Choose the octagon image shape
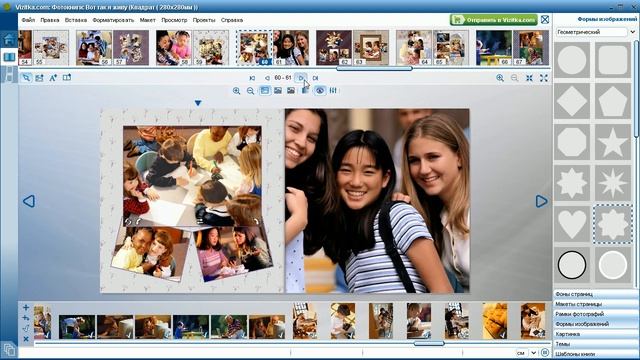Image resolution: width=640 pixels, height=360 pixels. (572, 142)
